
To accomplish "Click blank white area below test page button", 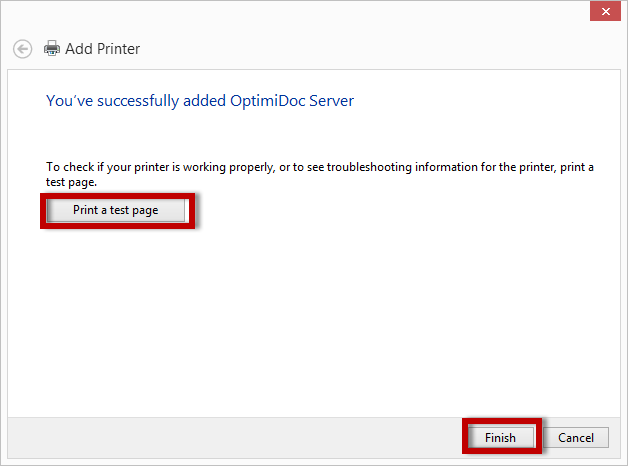I will coord(300,310).
